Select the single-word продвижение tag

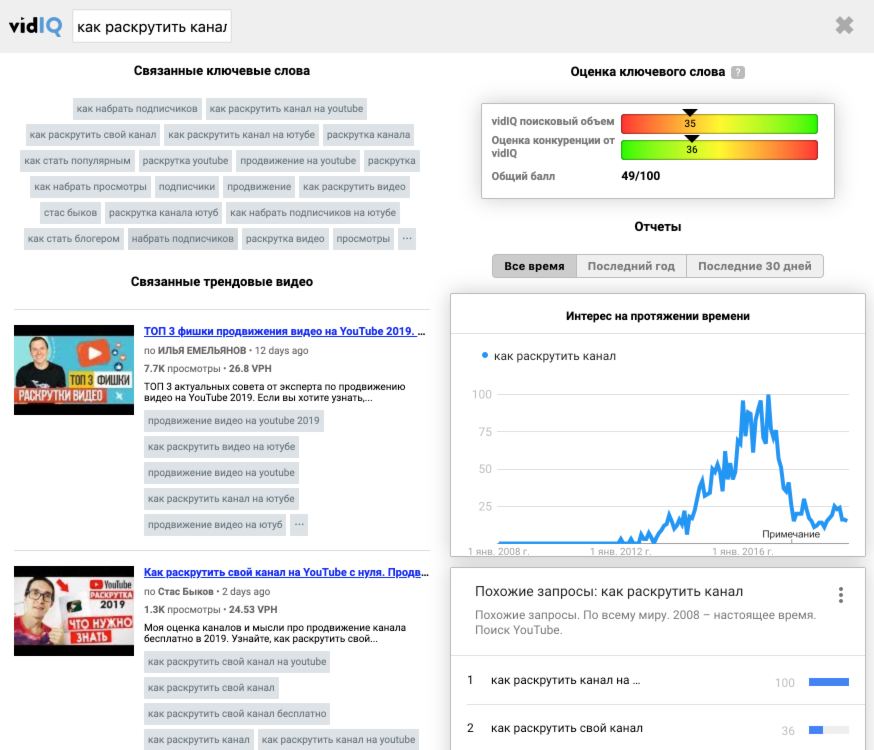point(259,187)
